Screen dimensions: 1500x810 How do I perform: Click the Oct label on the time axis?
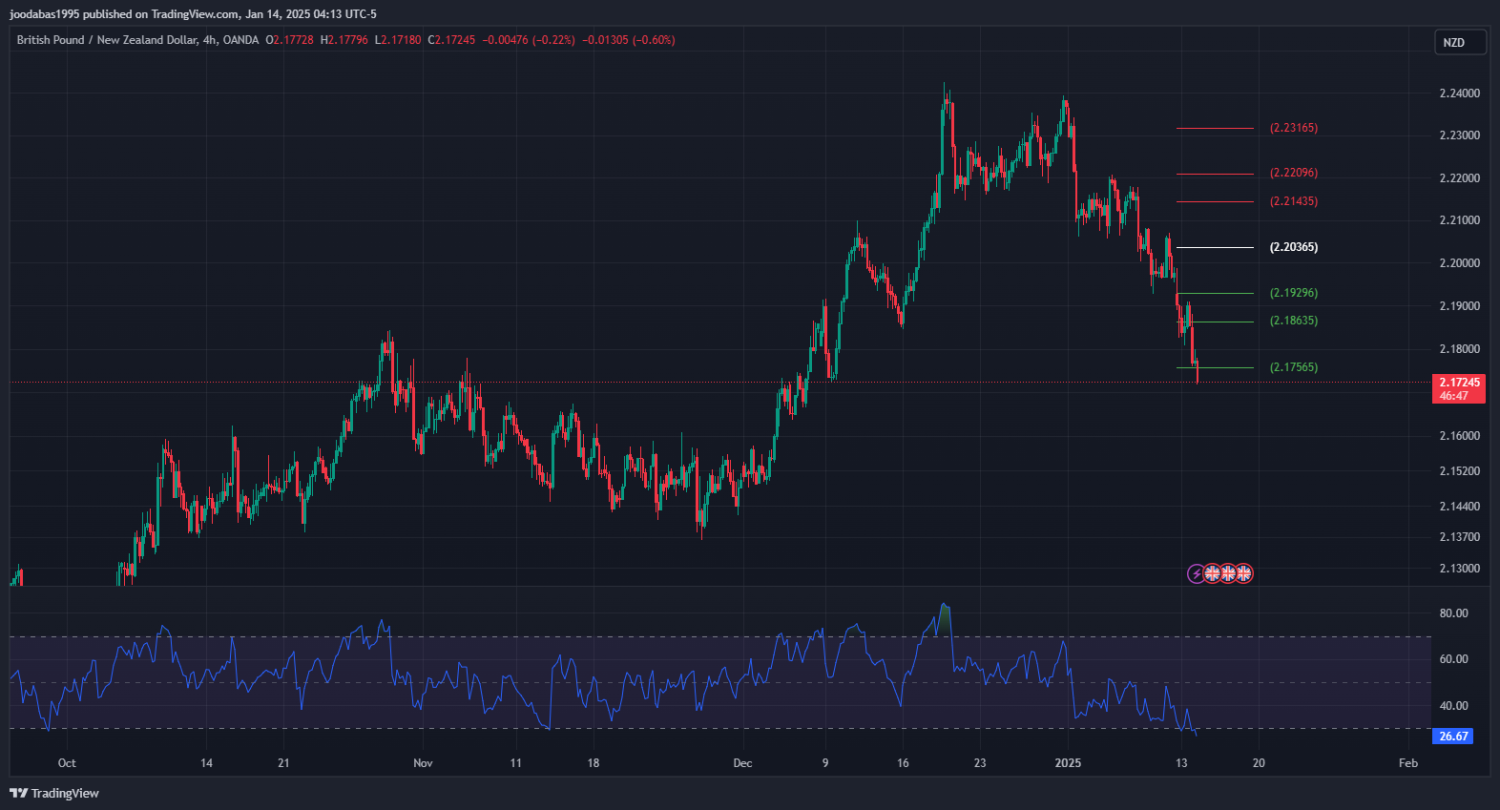click(67, 763)
